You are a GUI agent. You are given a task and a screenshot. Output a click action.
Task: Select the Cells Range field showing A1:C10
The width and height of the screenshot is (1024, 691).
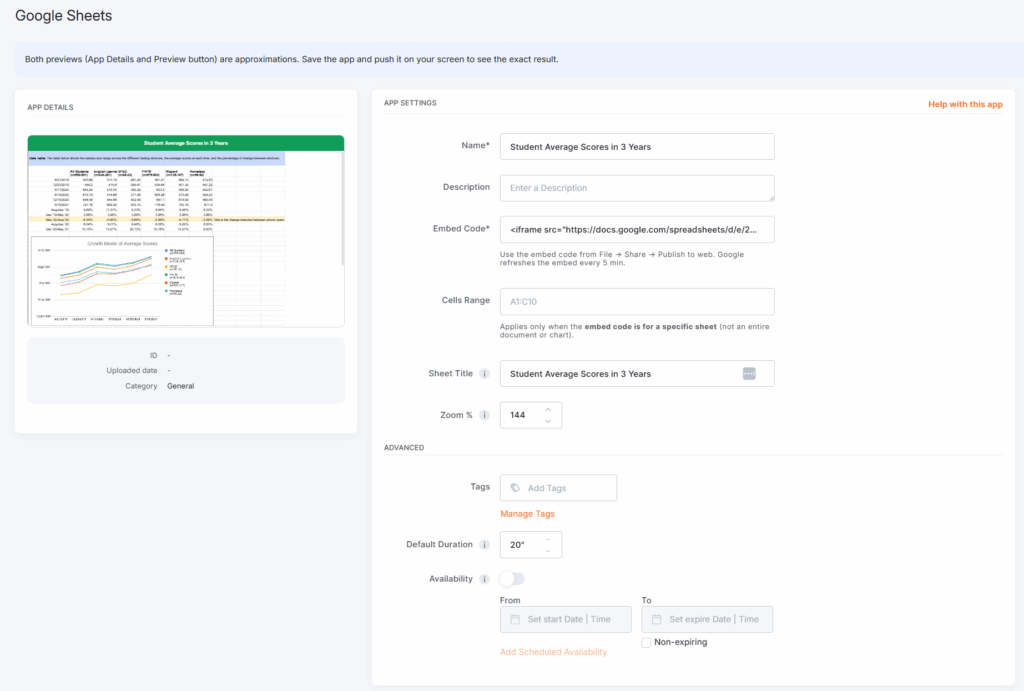click(x=637, y=301)
